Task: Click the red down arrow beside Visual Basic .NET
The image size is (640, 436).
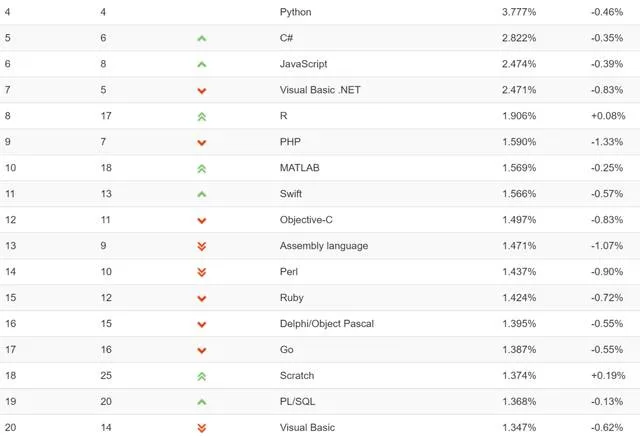Action: click(x=202, y=90)
